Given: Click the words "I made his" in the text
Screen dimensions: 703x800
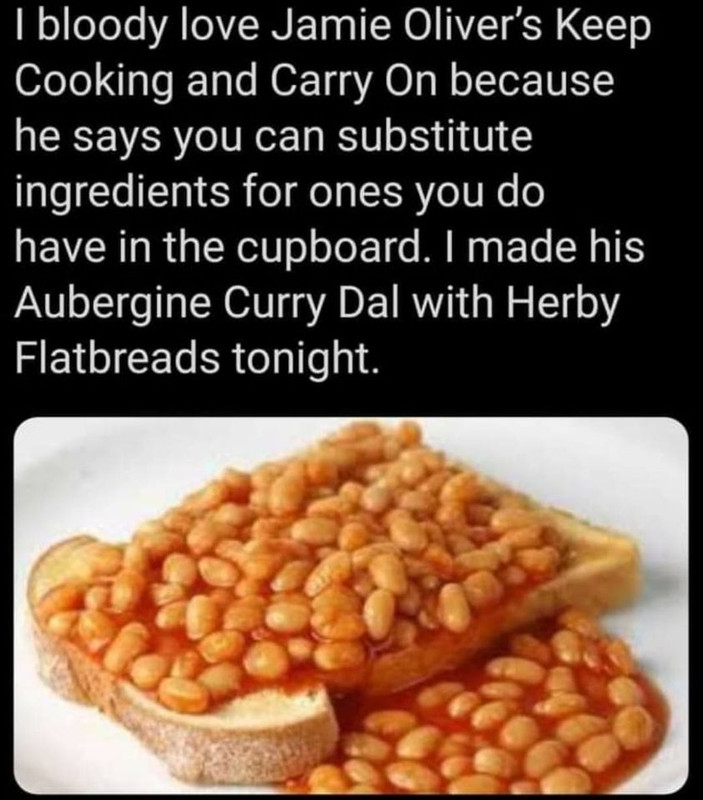Looking at the screenshot, I should (x=541, y=247).
